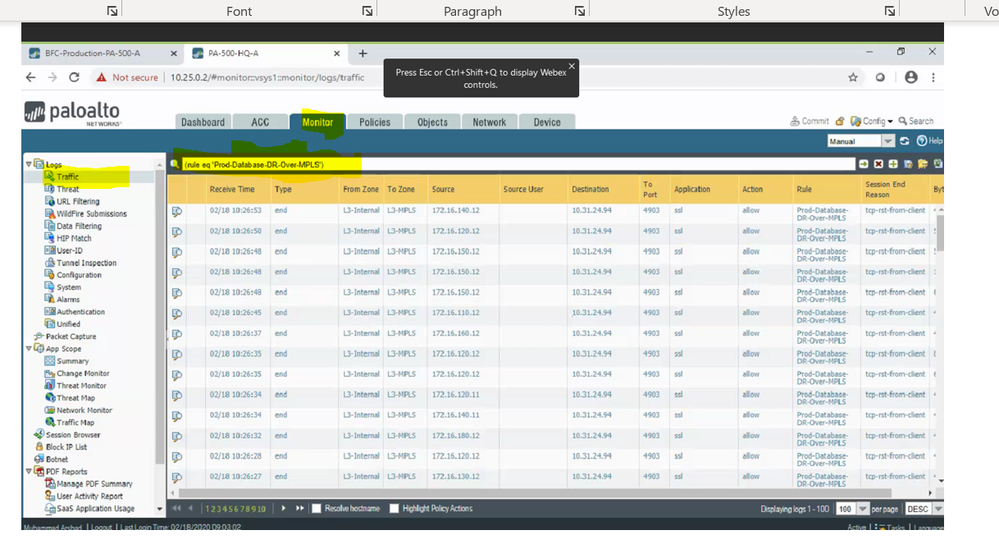Open the Config dropdown menu

[x=871, y=121]
